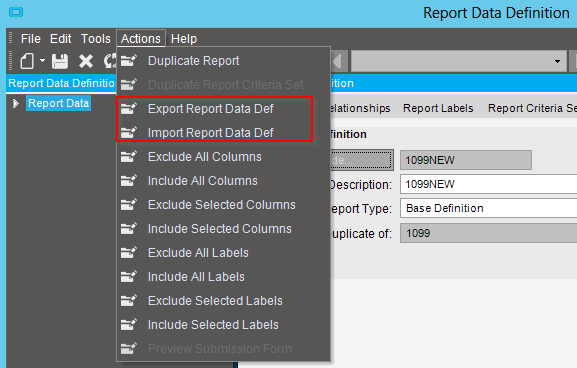Click the icon next to Include Selected Labels
The image size is (577, 368).
click(129, 324)
